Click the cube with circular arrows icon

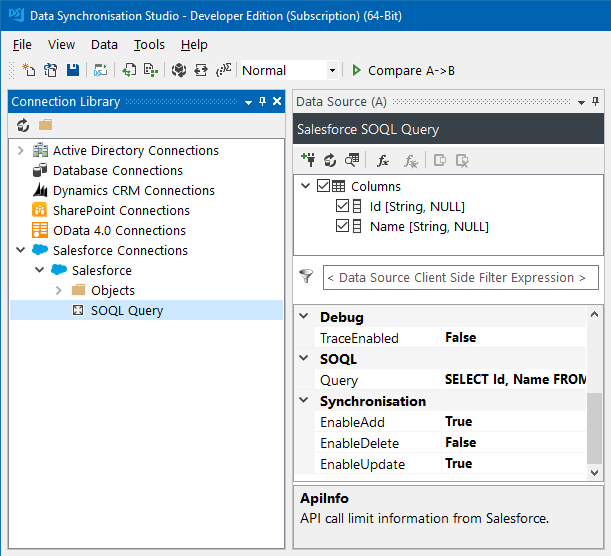[179, 70]
